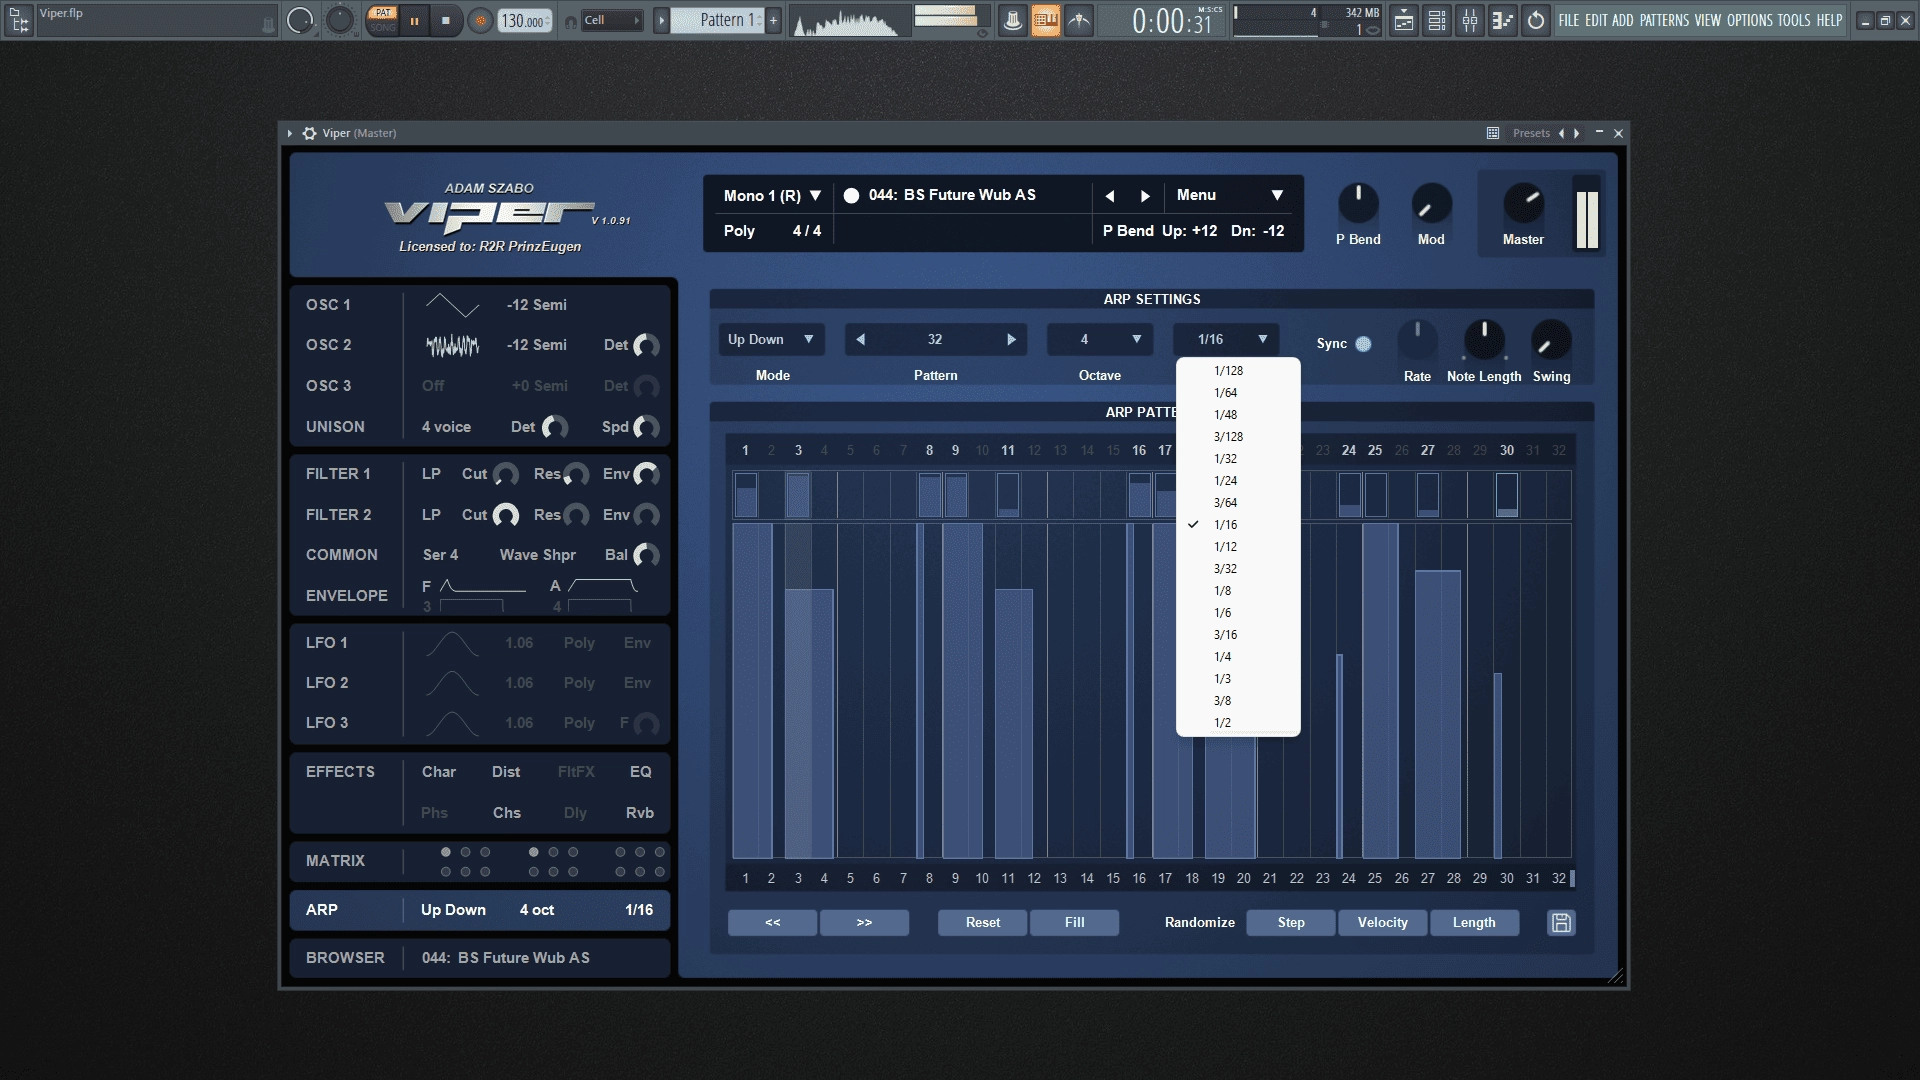Adjust the Master volume knob
Image resolution: width=1920 pixels, height=1080 pixels.
point(1523,204)
